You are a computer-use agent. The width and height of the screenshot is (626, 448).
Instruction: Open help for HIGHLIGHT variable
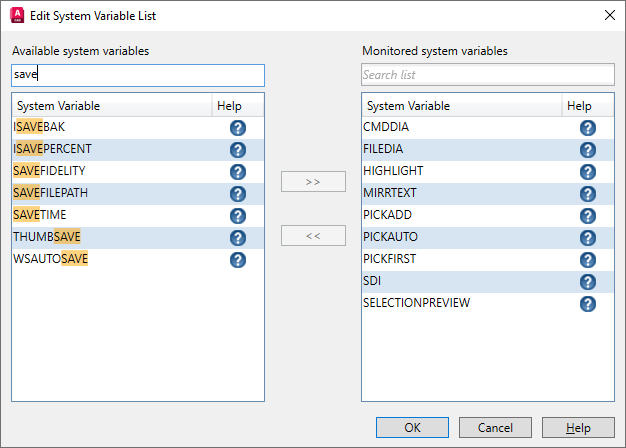[588, 172]
